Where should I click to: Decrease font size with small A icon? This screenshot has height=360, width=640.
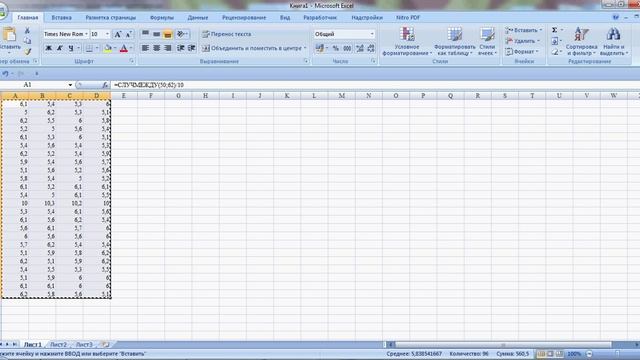pyautogui.click(x=128, y=34)
